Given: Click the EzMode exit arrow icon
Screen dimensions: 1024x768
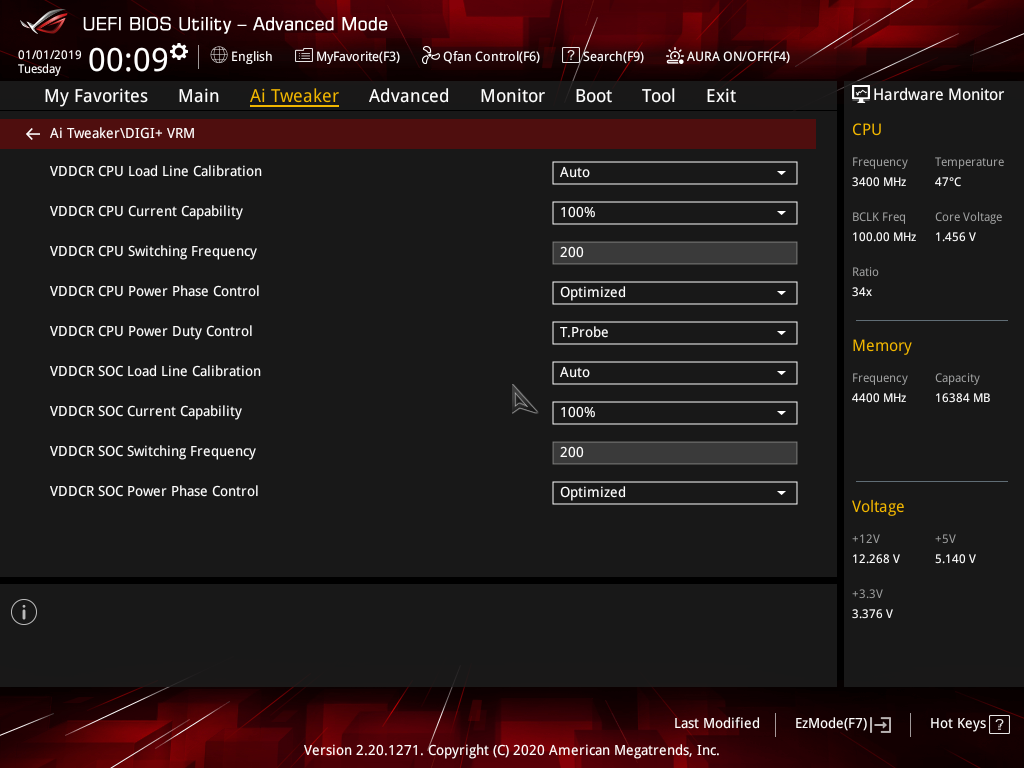Looking at the screenshot, I should [x=881, y=724].
